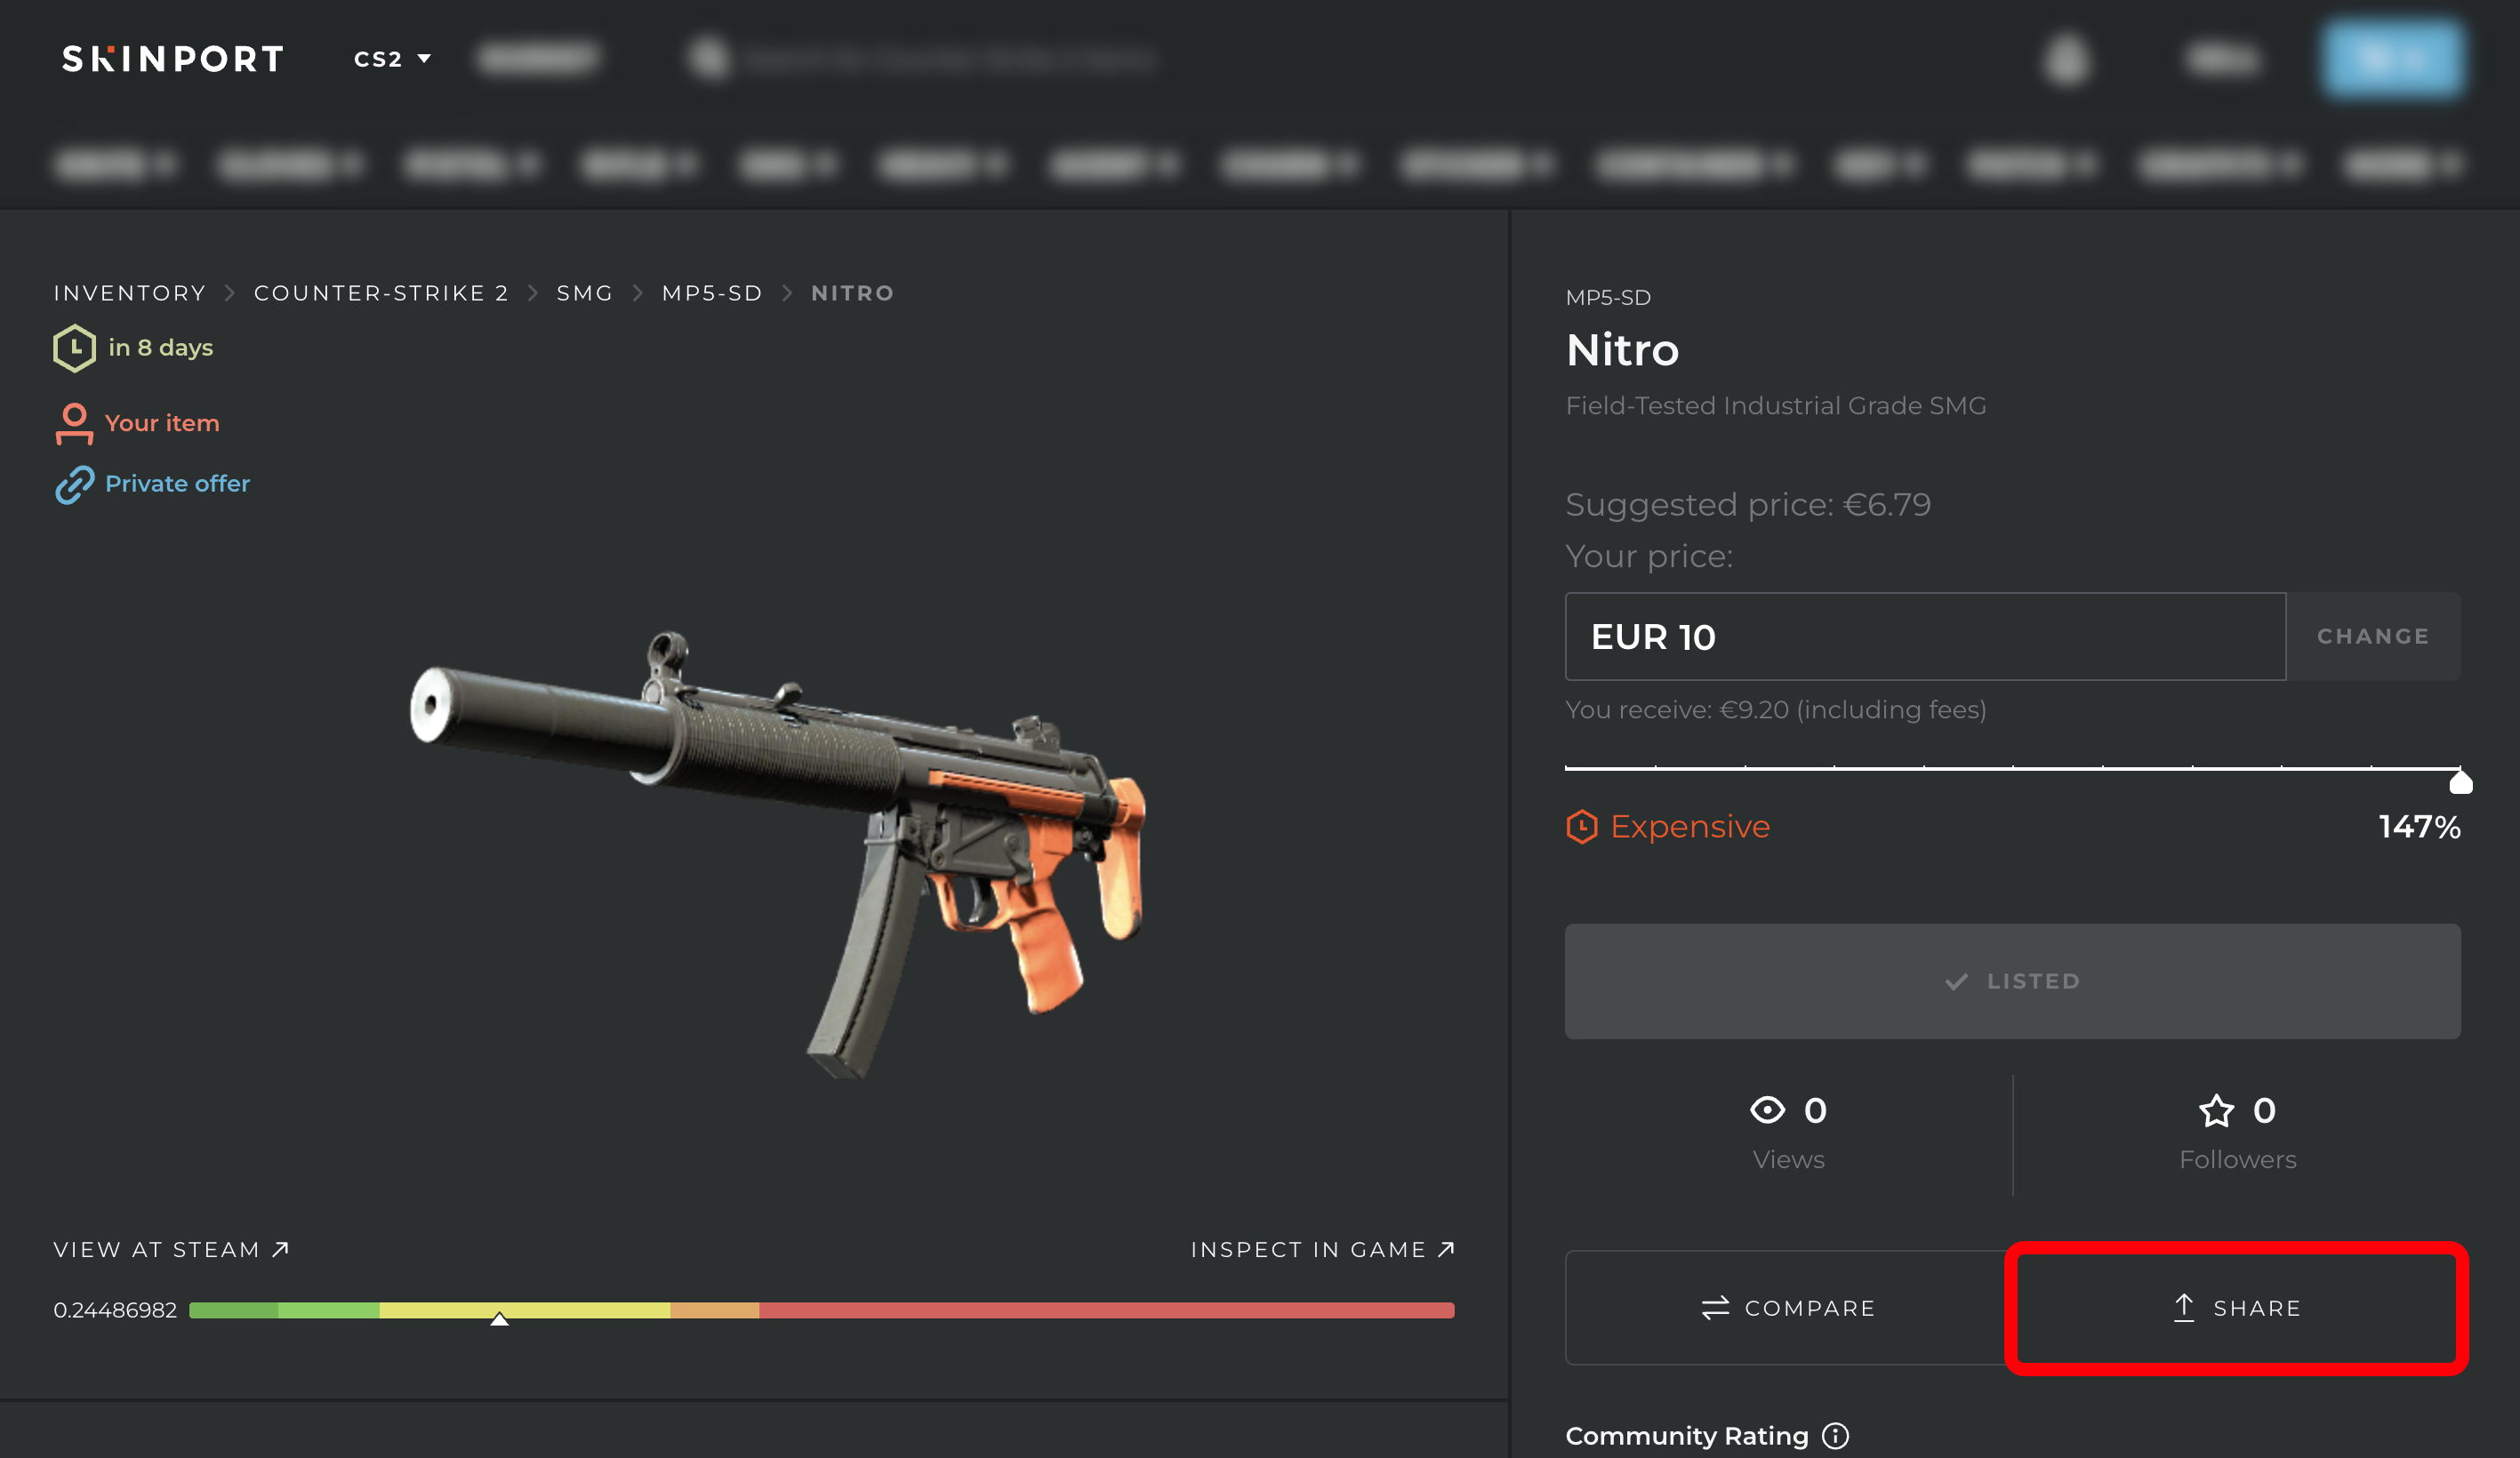
Task: Click the Share button
Action: tap(2237, 1308)
